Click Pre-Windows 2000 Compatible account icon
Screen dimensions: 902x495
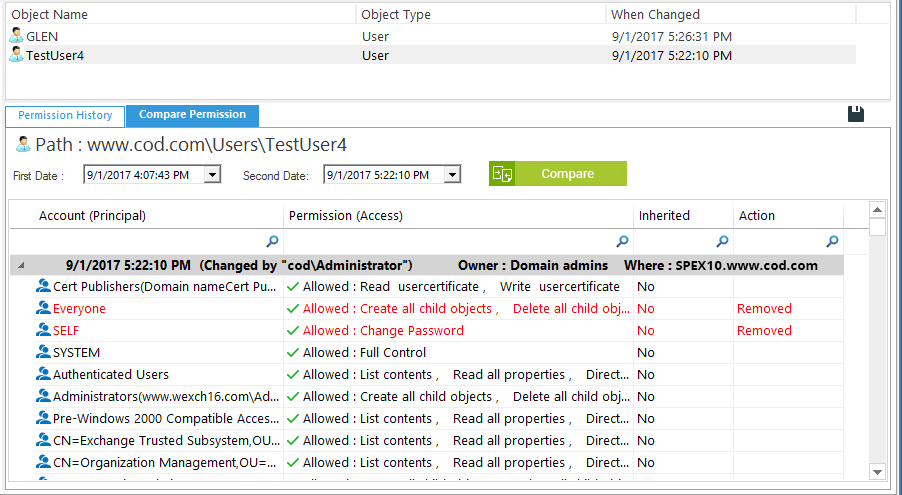(x=43, y=417)
